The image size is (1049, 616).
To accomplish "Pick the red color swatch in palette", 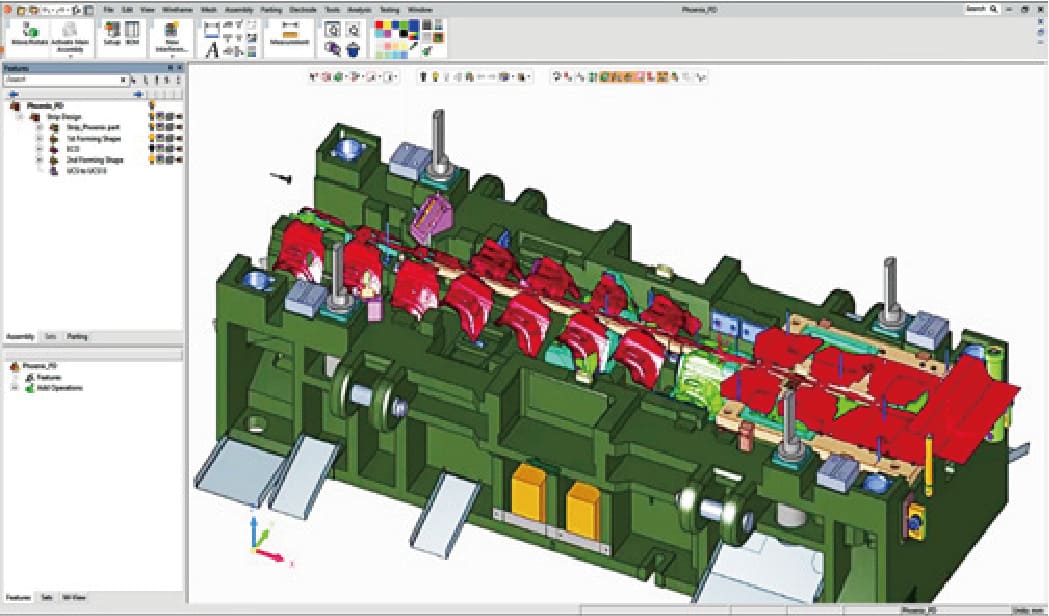I will (379, 25).
